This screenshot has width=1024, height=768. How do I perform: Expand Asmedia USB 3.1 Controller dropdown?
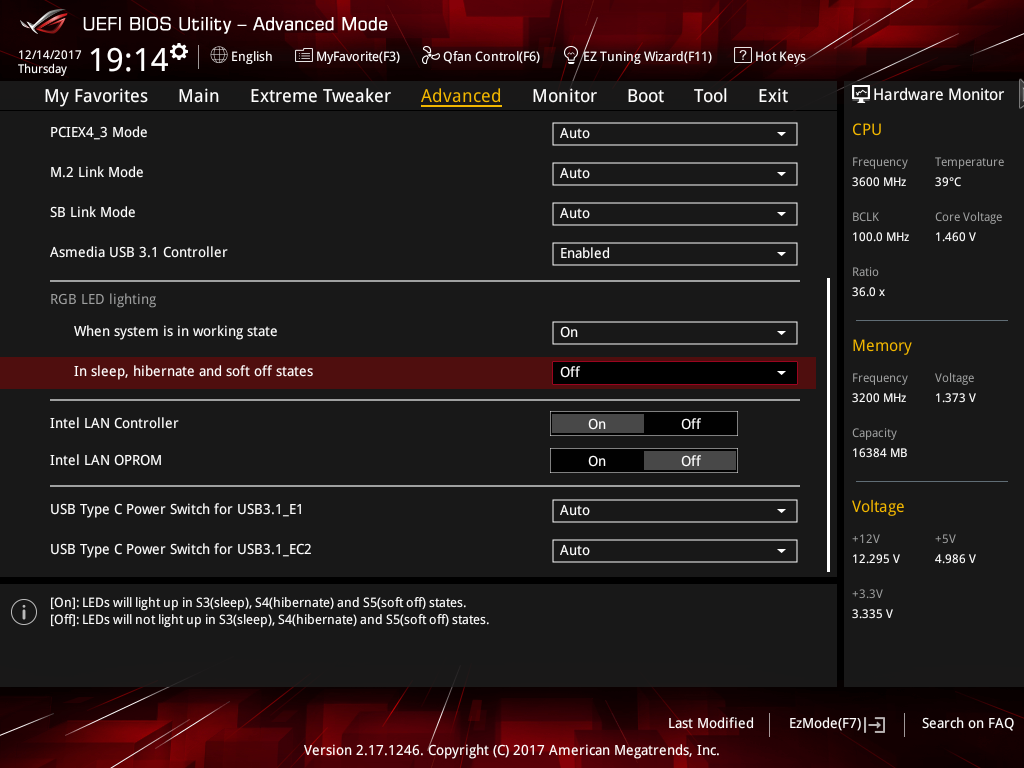click(x=675, y=253)
